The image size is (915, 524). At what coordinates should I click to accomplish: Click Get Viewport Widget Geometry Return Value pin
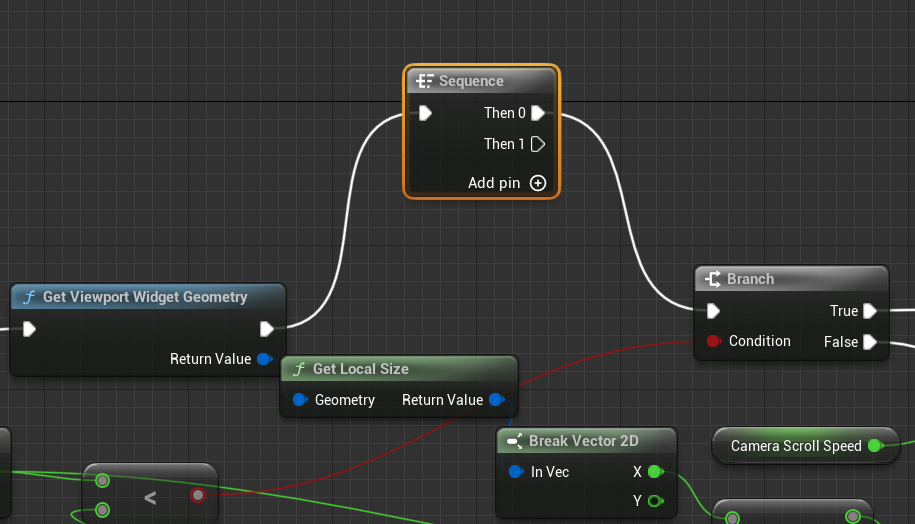(x=265, y=359)
